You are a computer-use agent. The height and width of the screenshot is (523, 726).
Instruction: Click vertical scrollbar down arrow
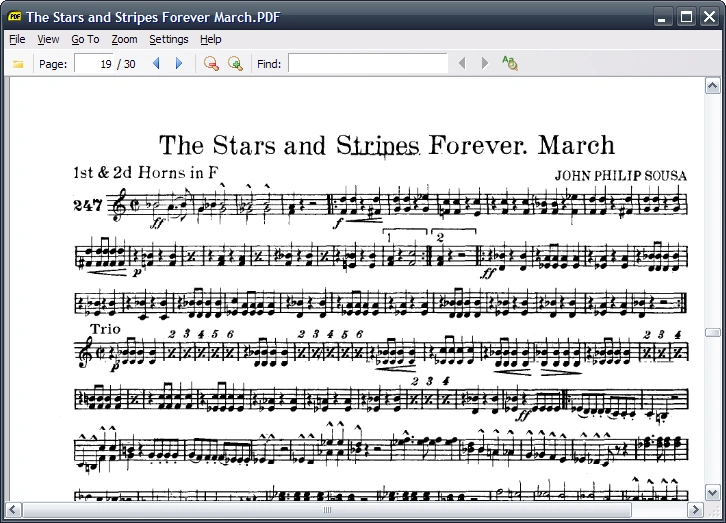pyautogui.click(x=713, y=492)
